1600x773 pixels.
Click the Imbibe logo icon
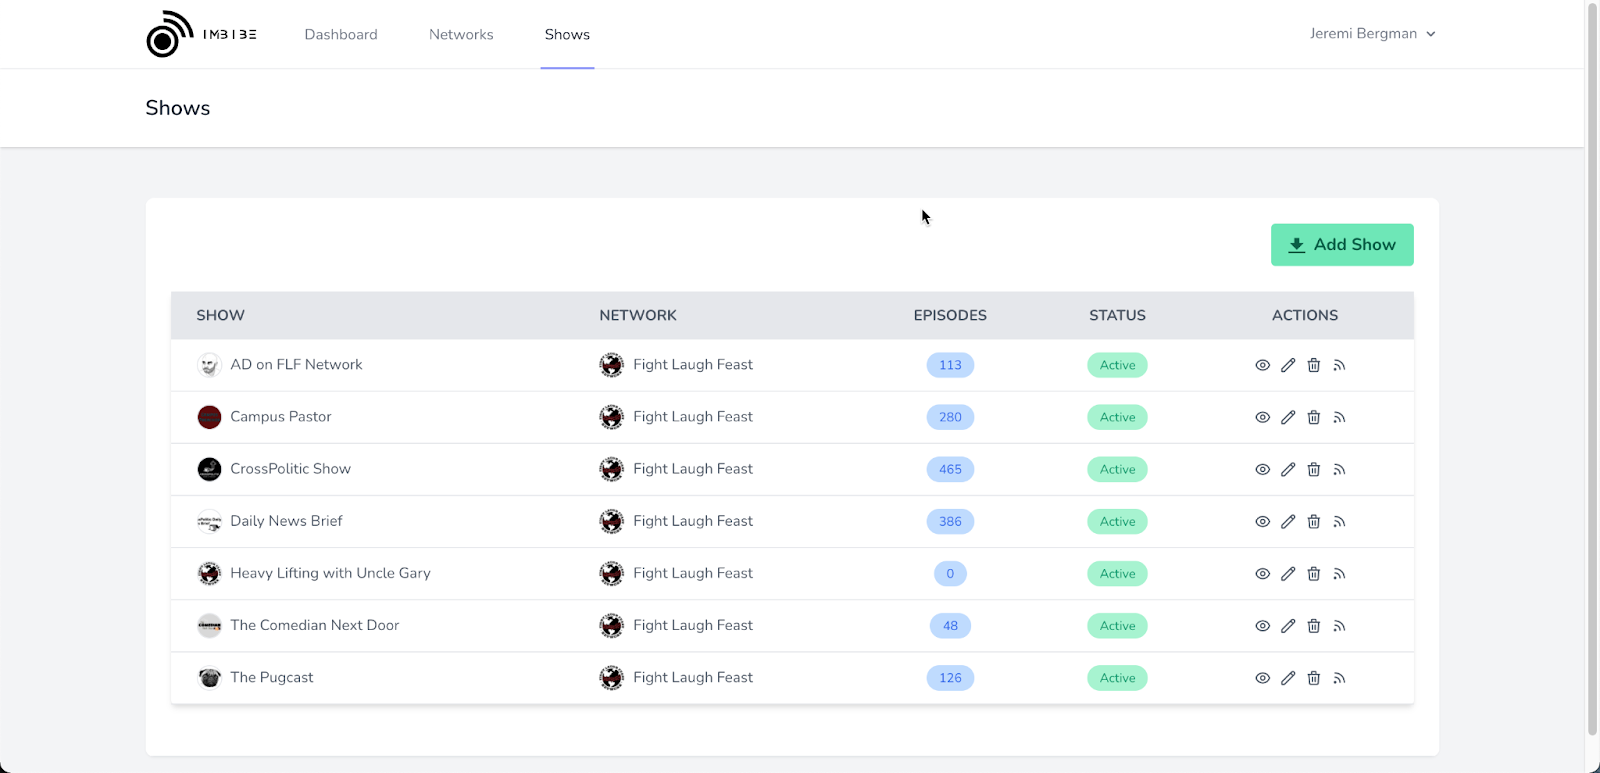(170, 34)
